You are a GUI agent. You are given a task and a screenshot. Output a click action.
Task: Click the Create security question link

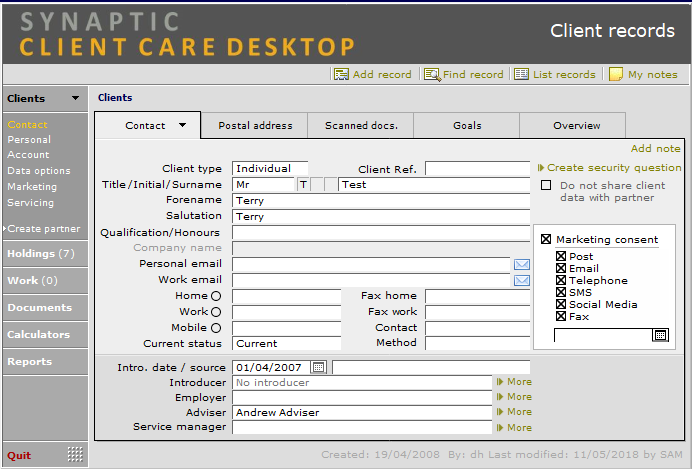pos(614,168)
